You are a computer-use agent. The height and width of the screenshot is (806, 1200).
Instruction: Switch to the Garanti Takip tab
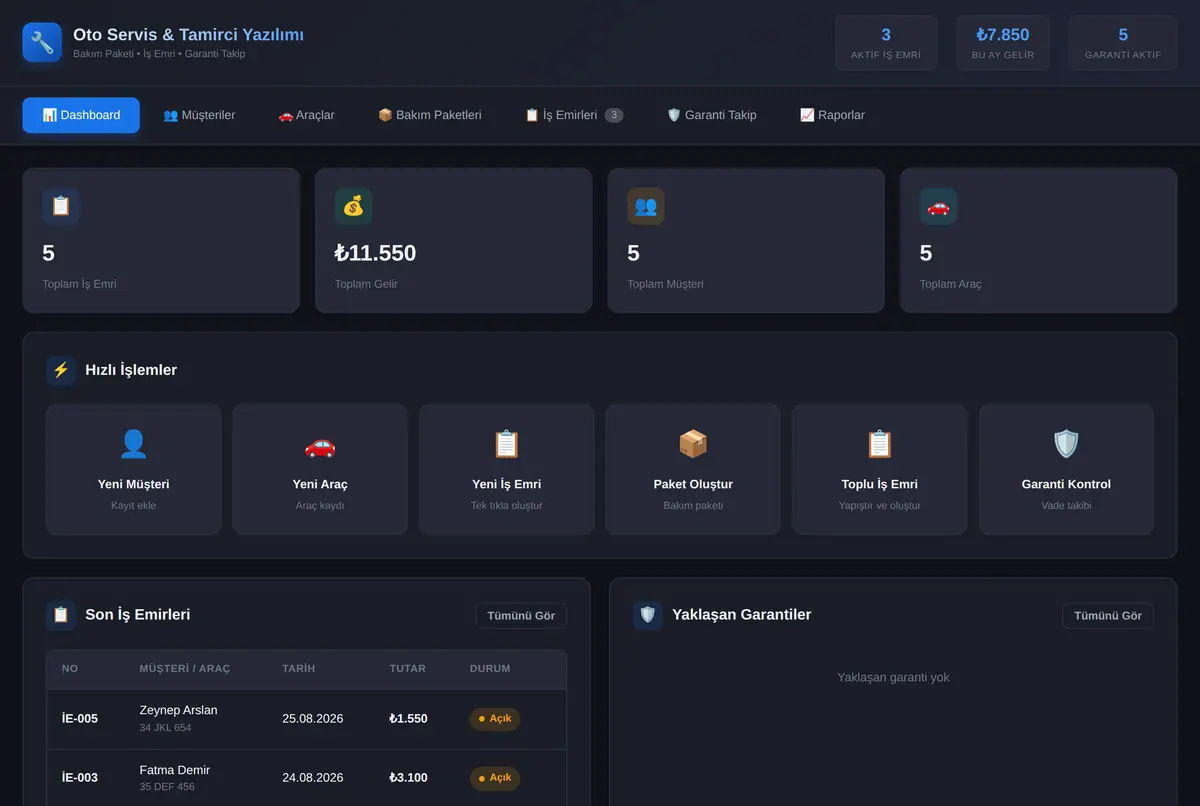tap(712, 115)
